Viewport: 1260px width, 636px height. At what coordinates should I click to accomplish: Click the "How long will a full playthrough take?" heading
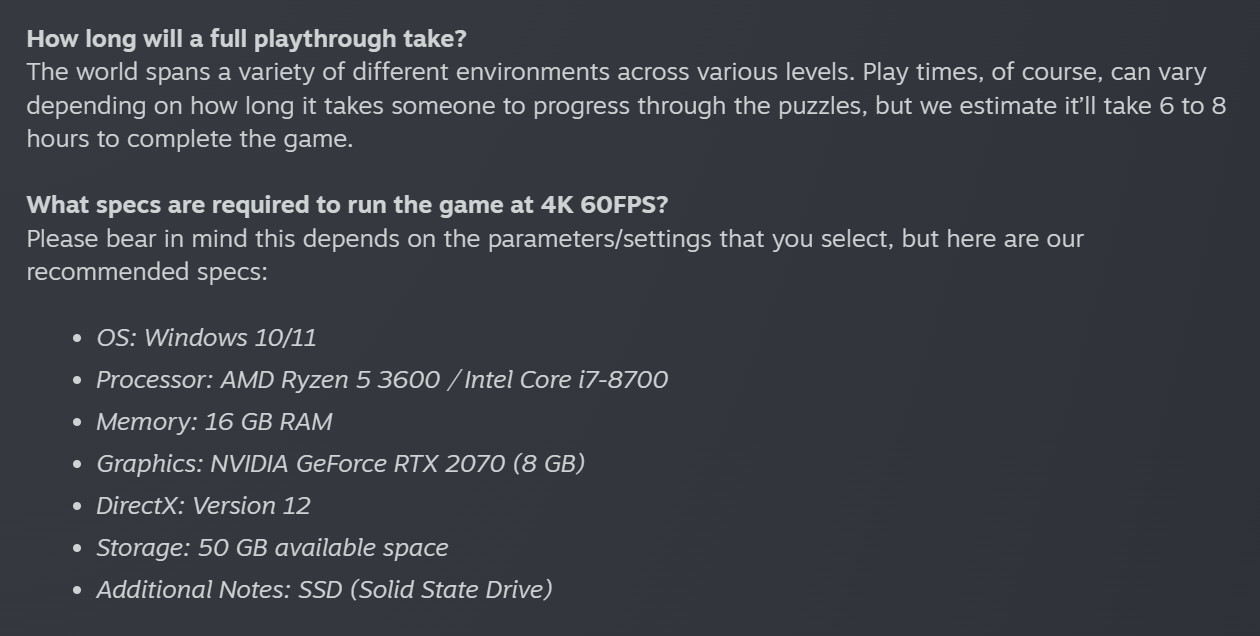246,39
